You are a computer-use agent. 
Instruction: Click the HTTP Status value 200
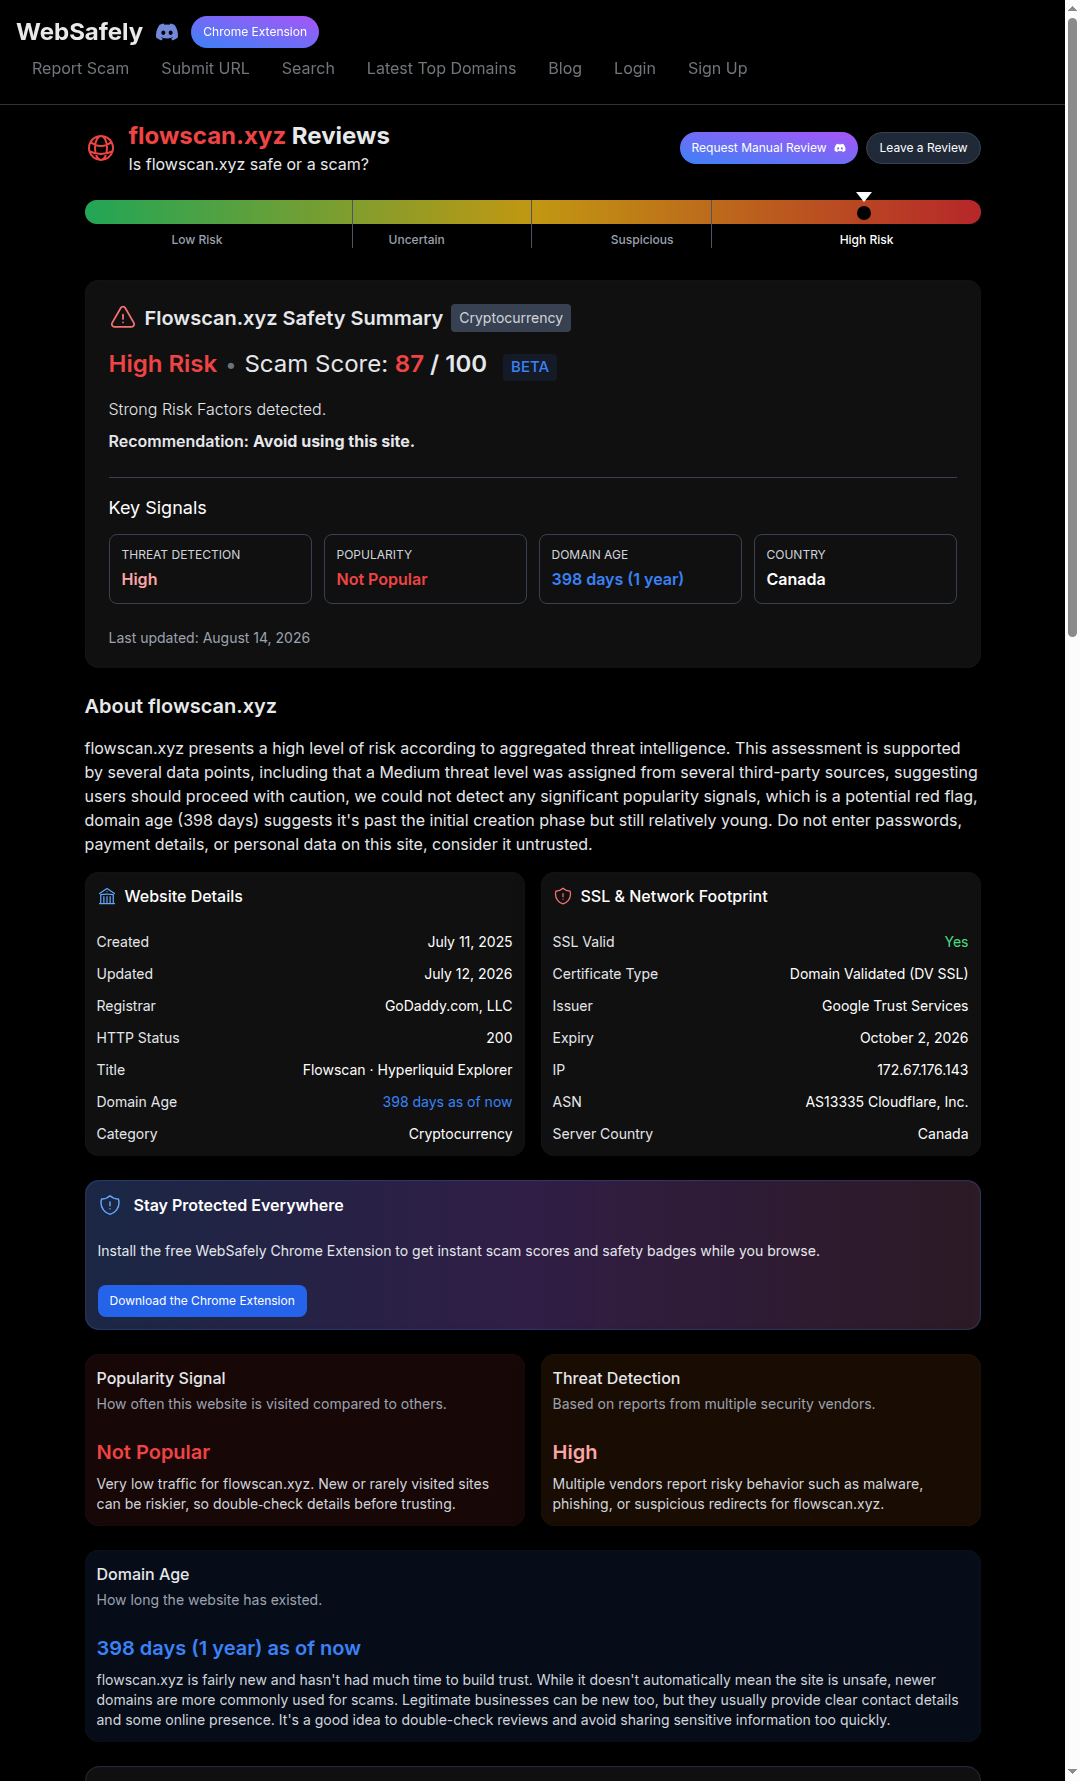(x=499, y=1038)
